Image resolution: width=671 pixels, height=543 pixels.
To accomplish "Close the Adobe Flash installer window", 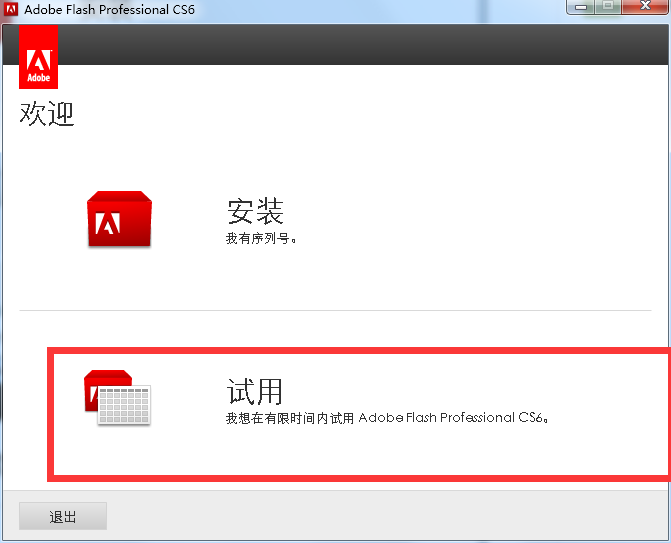I will [645, 7].
